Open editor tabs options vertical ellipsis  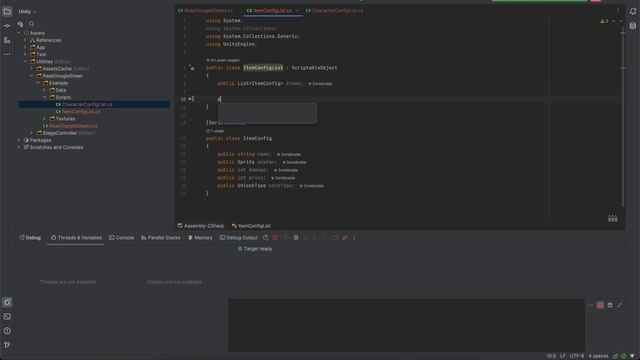(x=618, y=11)
